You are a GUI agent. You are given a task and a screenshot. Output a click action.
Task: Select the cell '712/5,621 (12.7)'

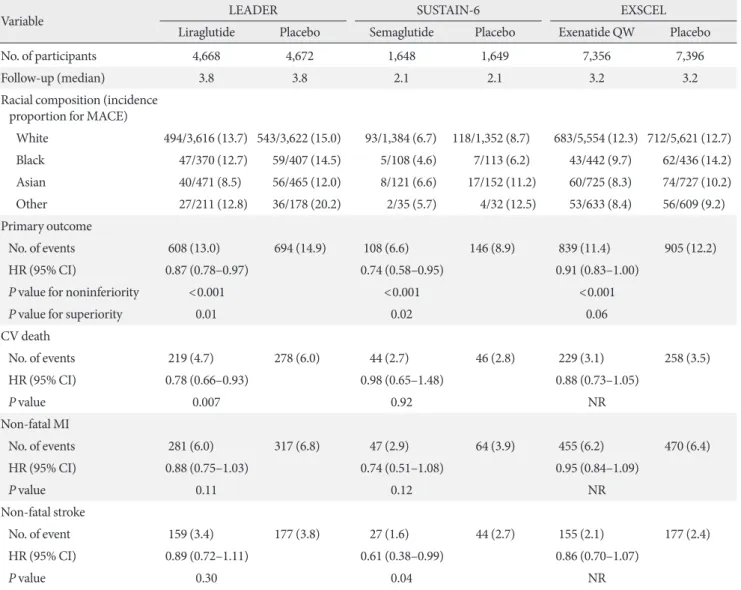coord(689,138)
